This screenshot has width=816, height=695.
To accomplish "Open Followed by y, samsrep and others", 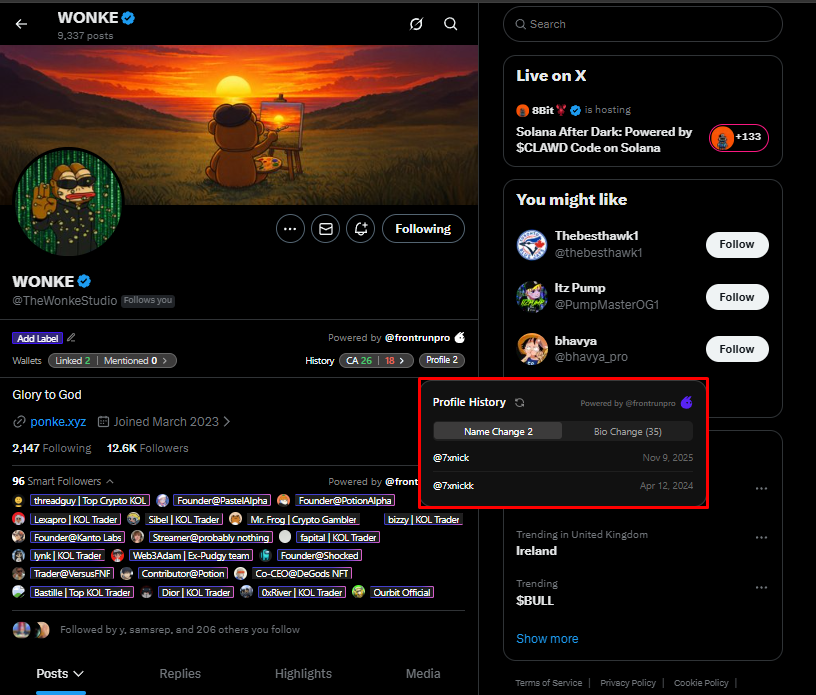I will click(180, 630).
